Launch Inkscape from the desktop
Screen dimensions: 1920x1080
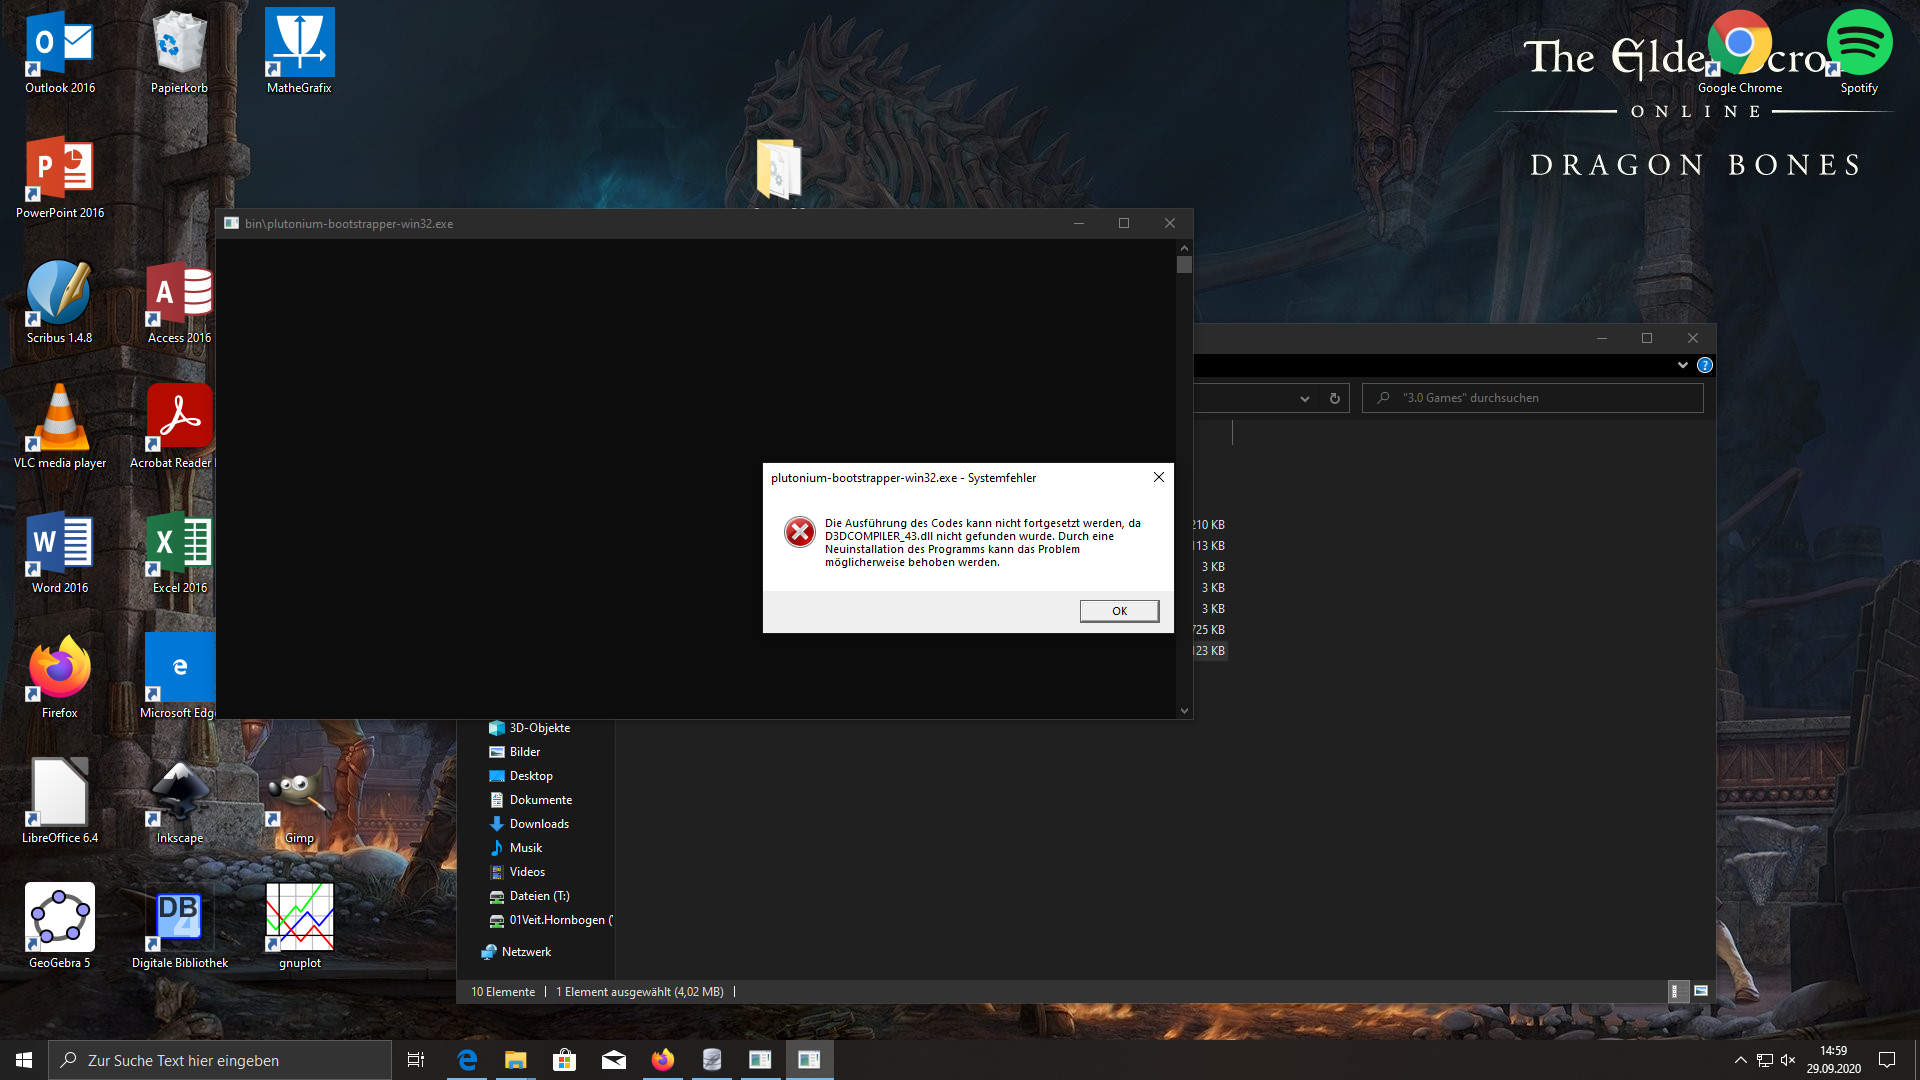(180, 802)
